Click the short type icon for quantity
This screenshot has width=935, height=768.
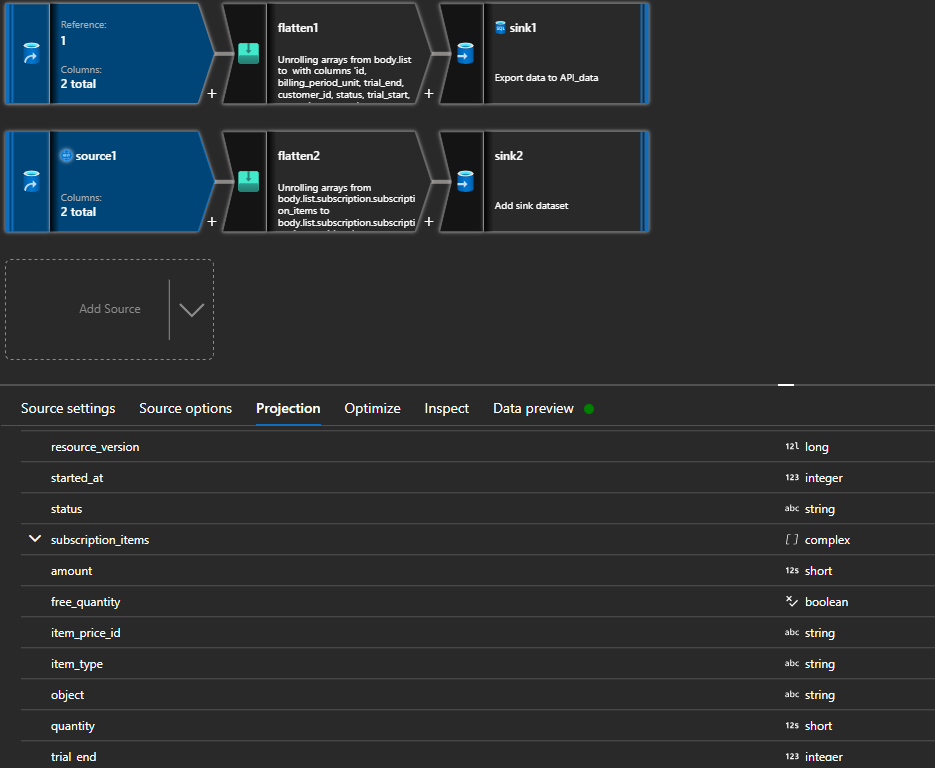point(792,725)
